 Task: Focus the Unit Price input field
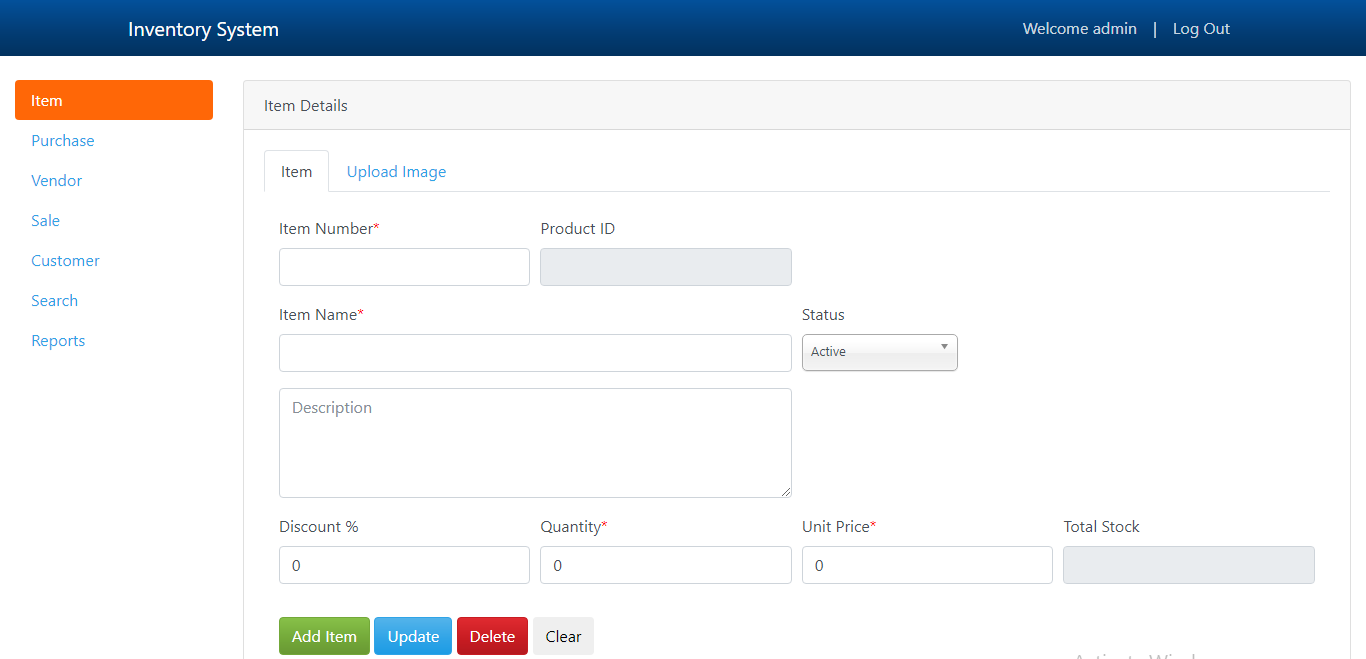(927, 565)
